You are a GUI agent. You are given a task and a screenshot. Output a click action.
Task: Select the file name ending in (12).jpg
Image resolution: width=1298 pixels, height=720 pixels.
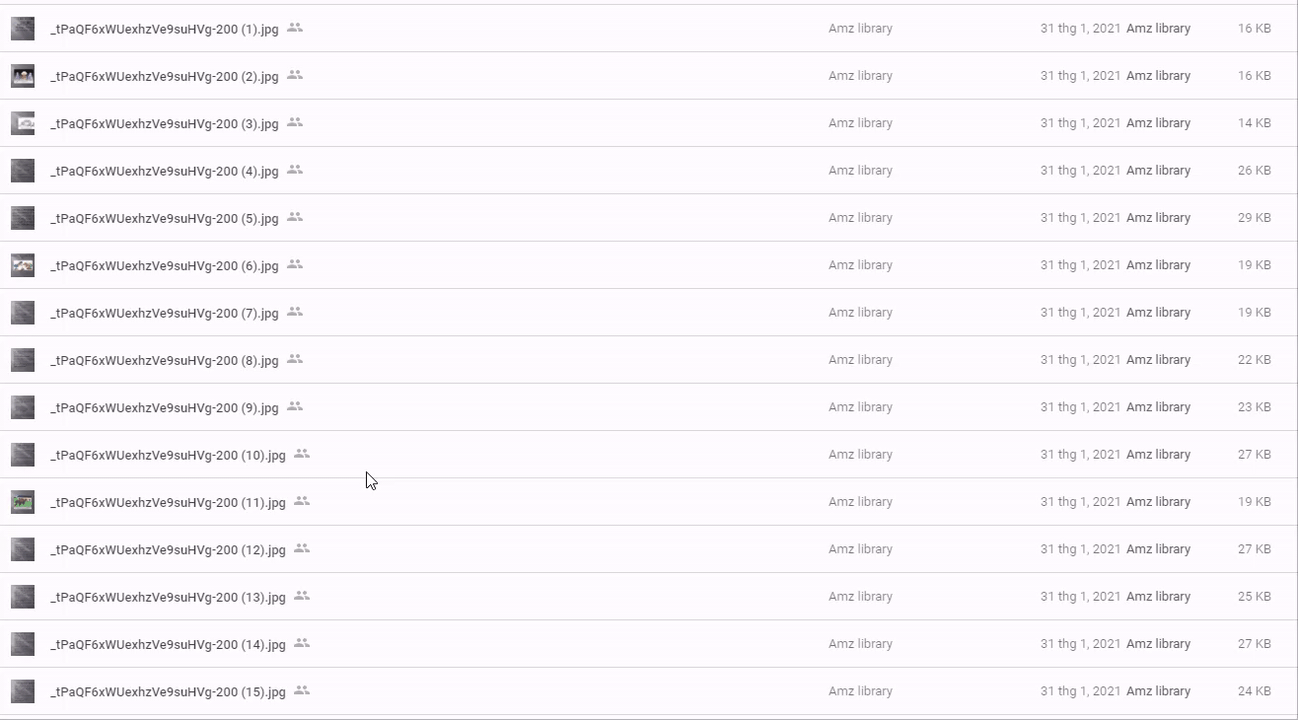click(x=168, y=549)
